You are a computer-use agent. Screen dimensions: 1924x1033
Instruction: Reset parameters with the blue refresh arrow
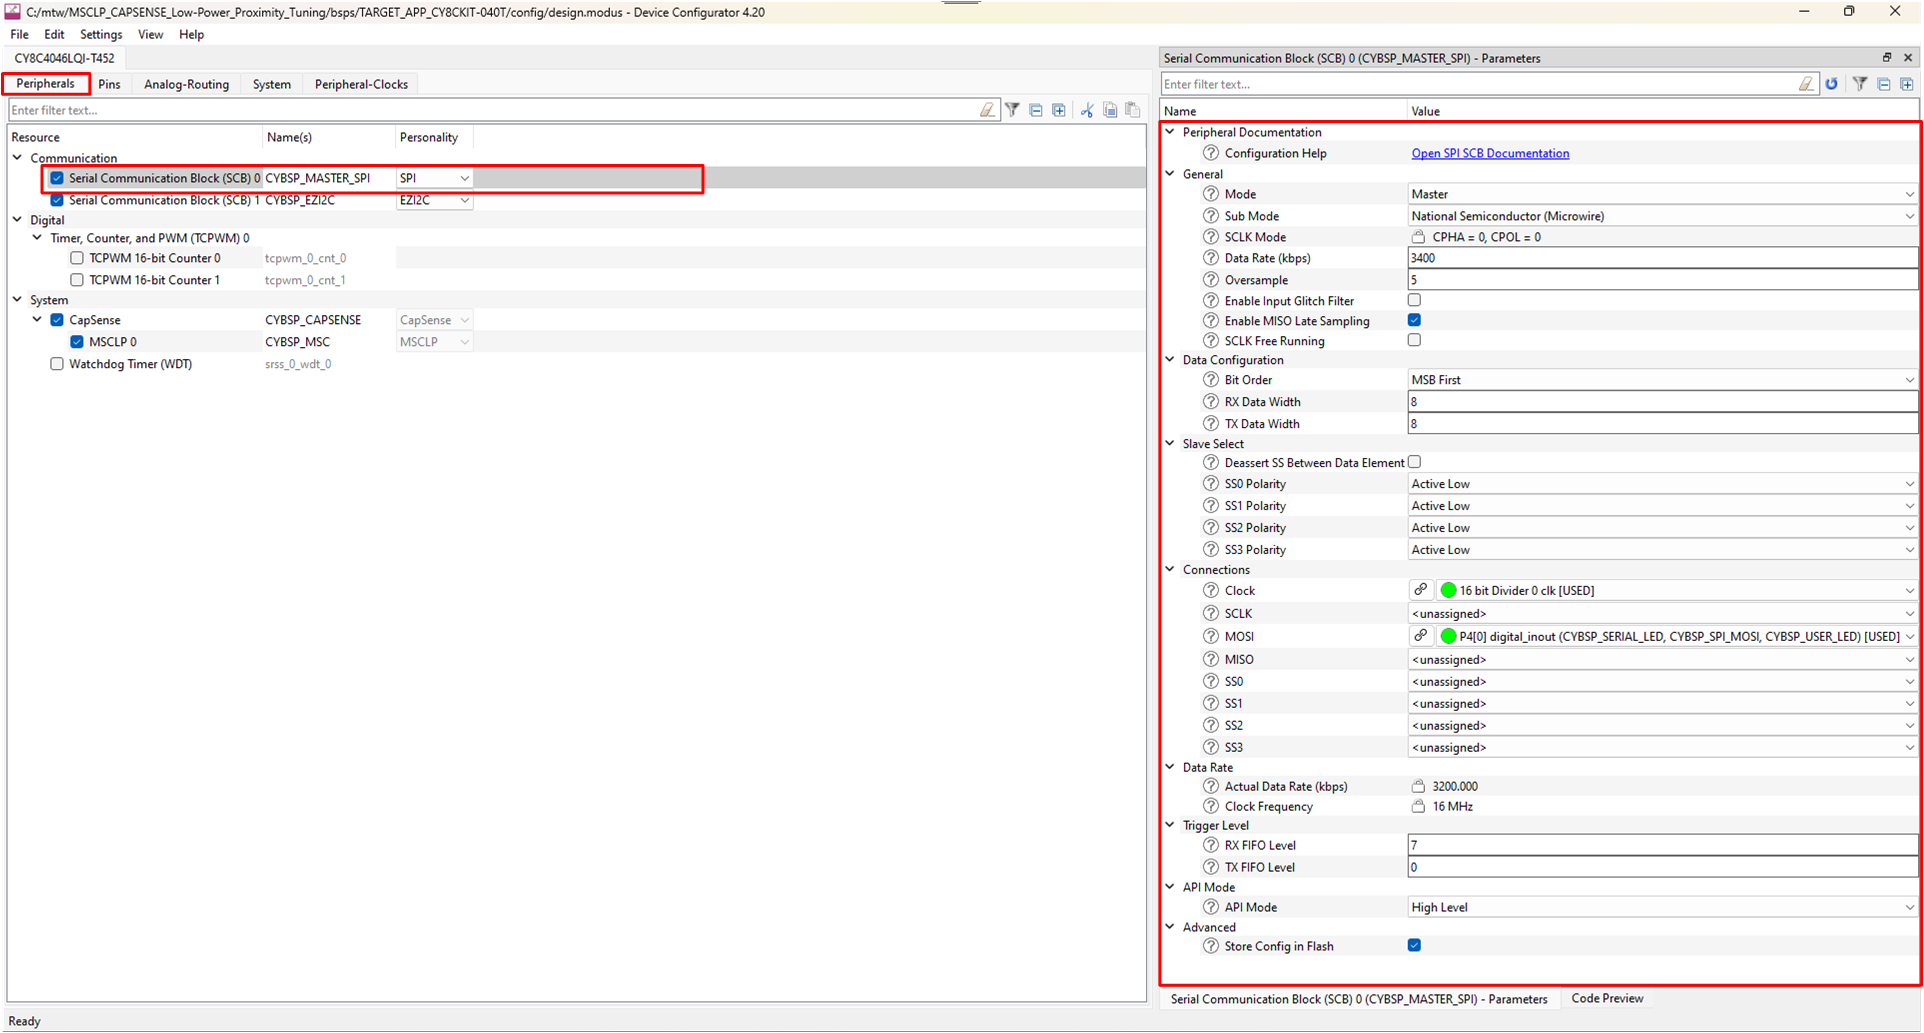(x=1832, y=84)
